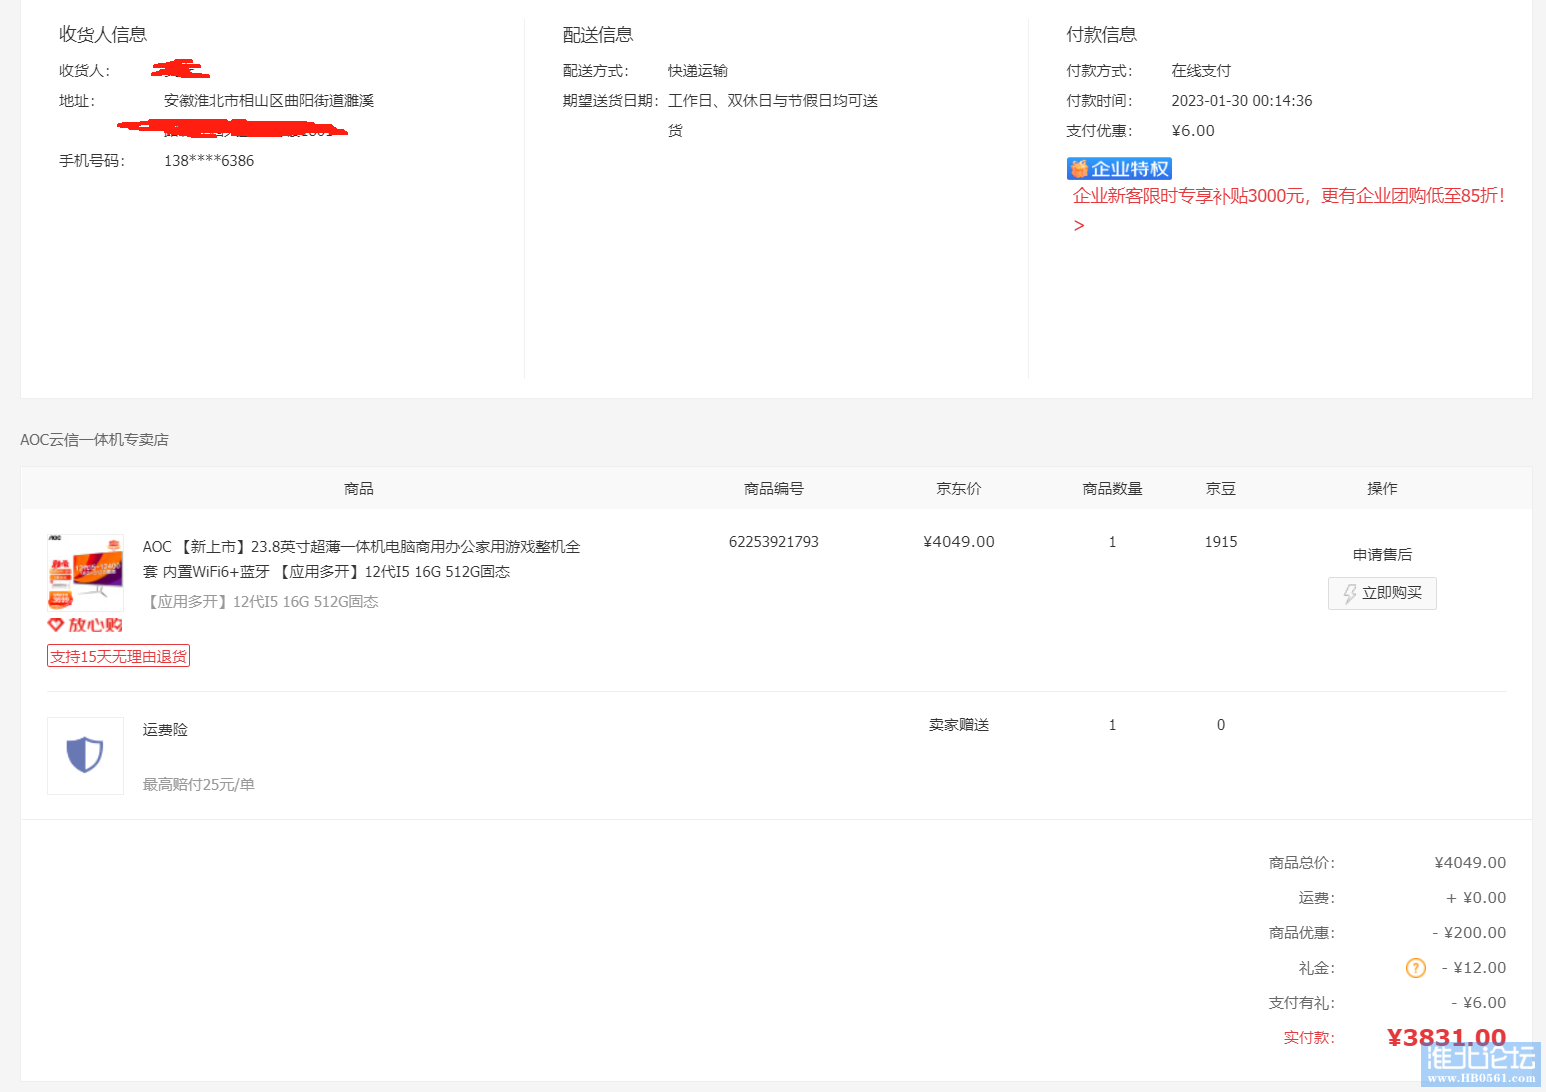Click the 放心购 diamond badge

click(85, 625)
